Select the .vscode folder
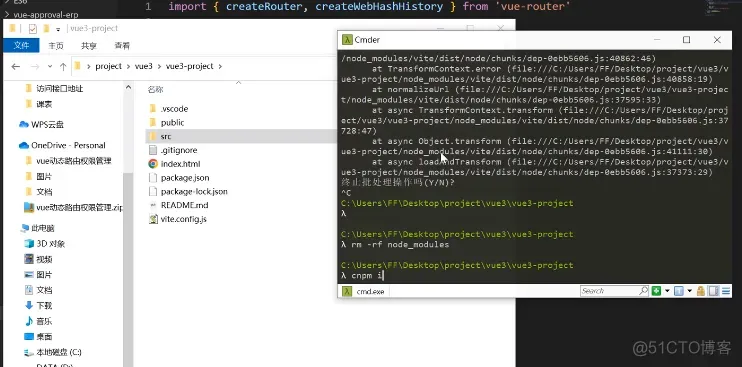 [x=174, y=109]
